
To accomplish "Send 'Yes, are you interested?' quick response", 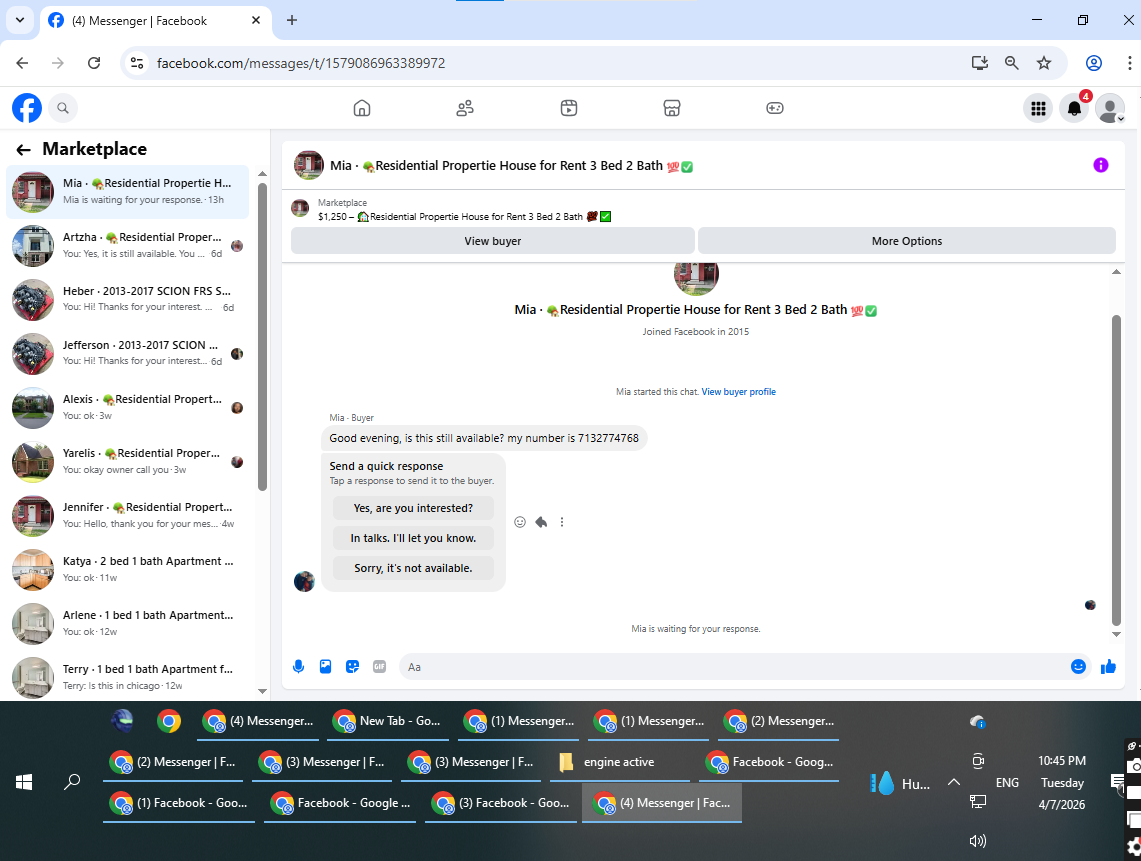I will [x=413, y=508].
